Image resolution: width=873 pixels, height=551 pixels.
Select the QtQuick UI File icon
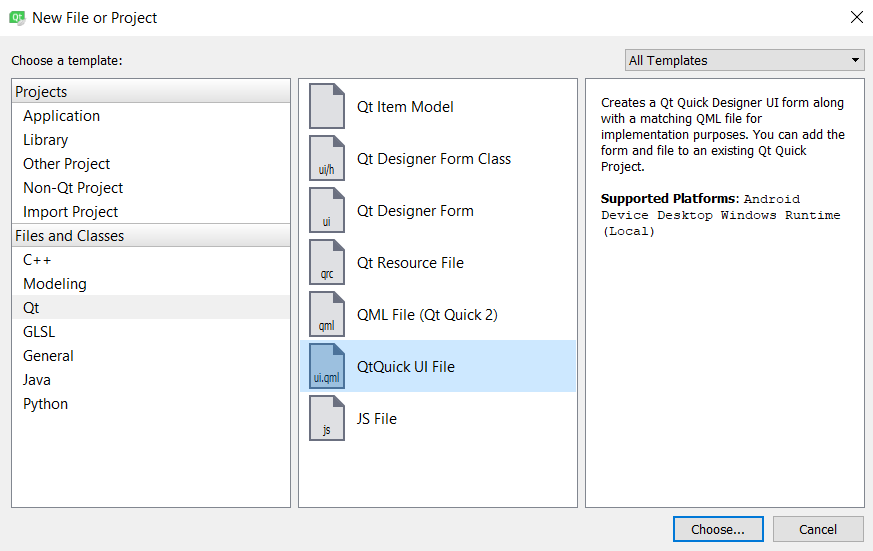326,367
